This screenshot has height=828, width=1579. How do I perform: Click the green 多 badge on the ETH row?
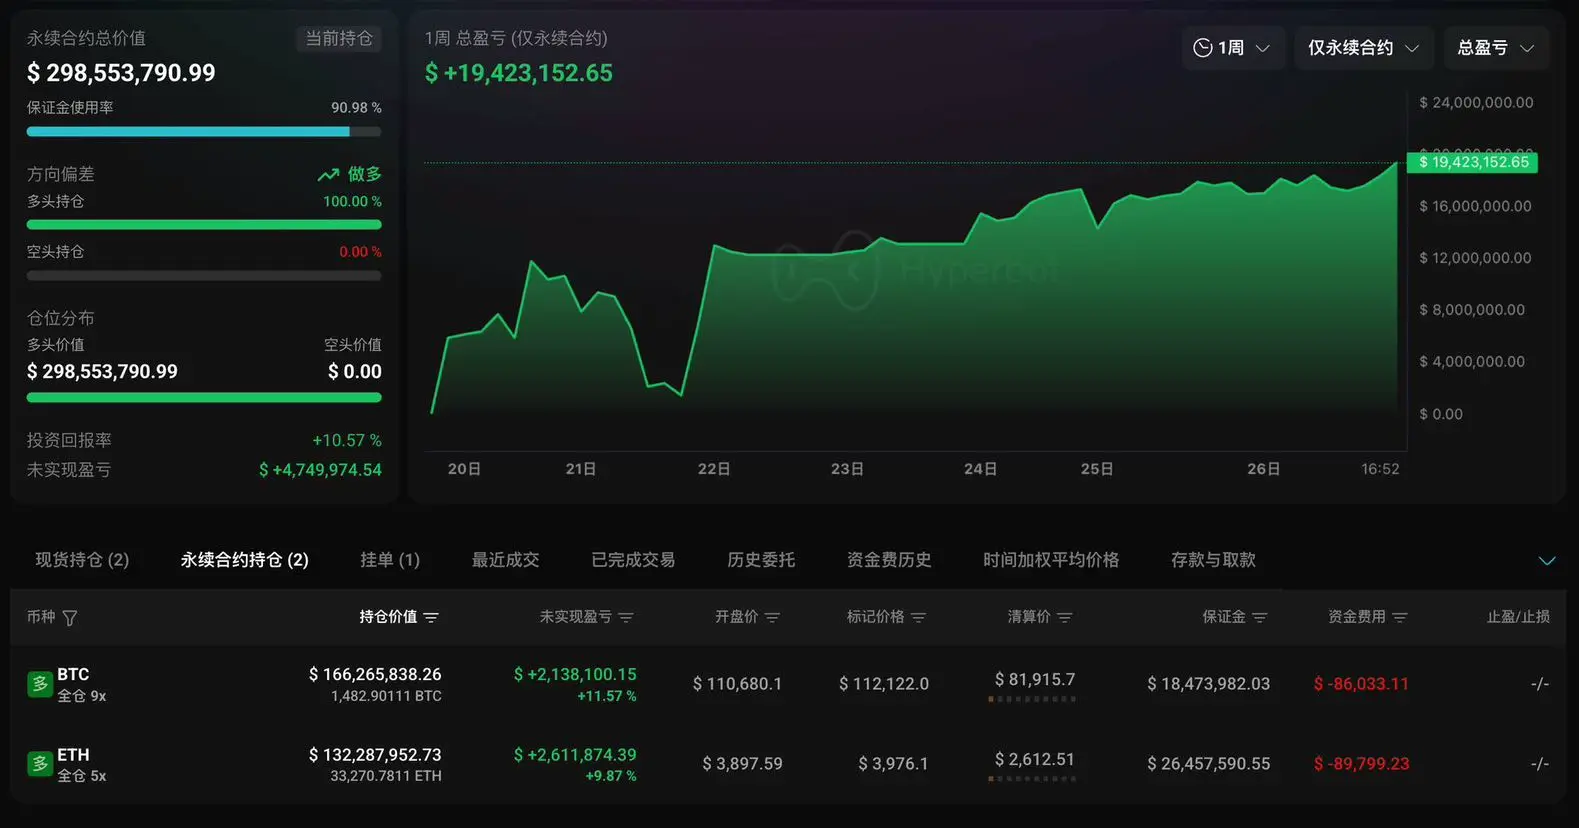(40, 764)
